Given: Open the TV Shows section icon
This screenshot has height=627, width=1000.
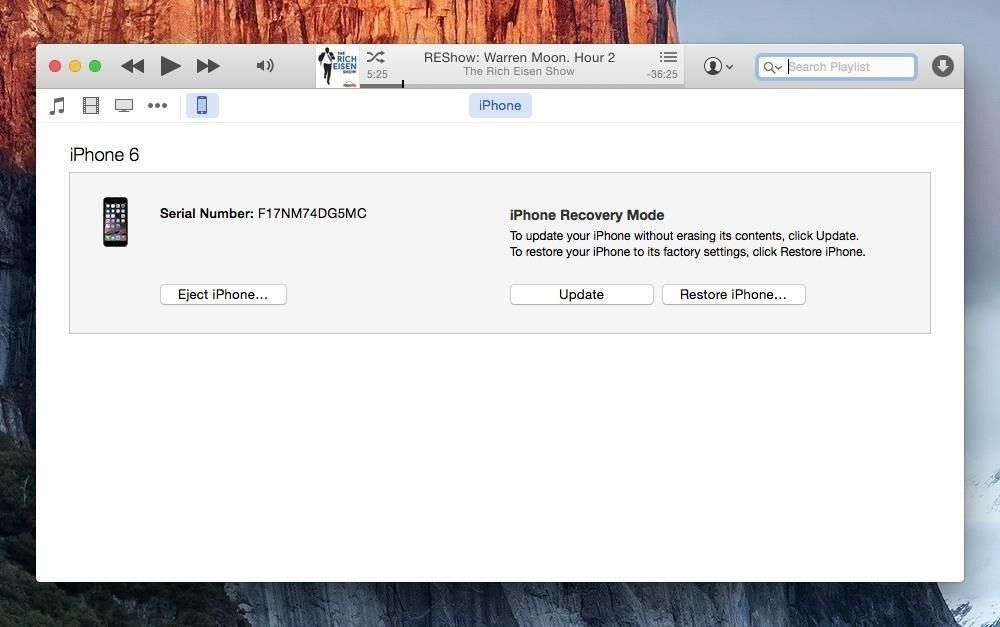Looking at the screenshot, I should pyautogui.click(x=123, y=105).
